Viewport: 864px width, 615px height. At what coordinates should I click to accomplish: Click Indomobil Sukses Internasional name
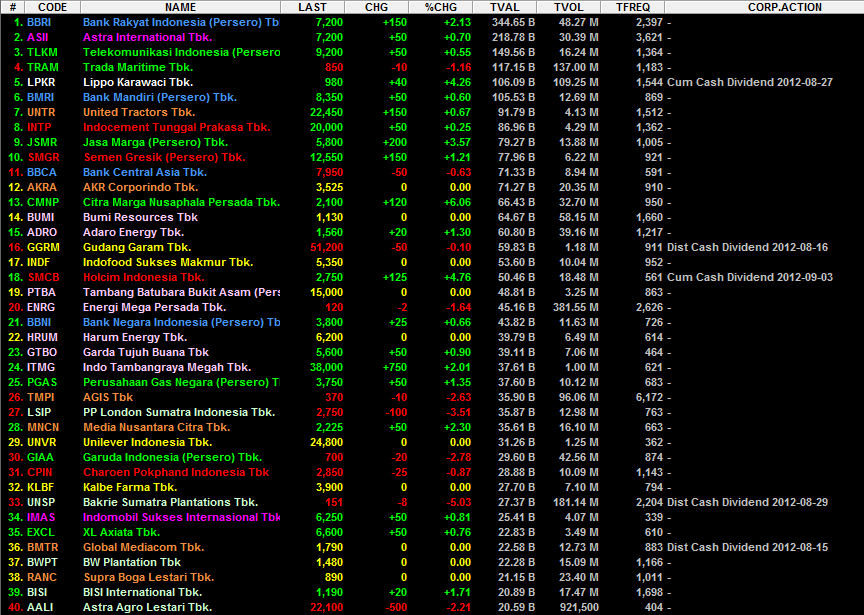[x=181, y=517]
